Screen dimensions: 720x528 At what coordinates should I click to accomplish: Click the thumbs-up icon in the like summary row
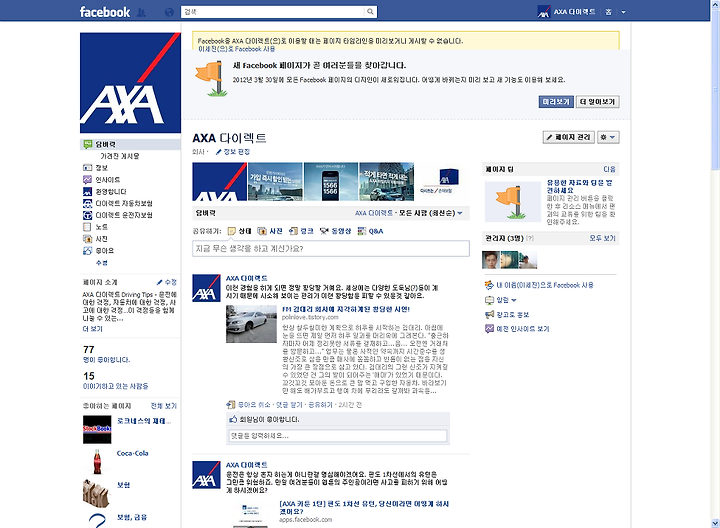tap(233, 419)
